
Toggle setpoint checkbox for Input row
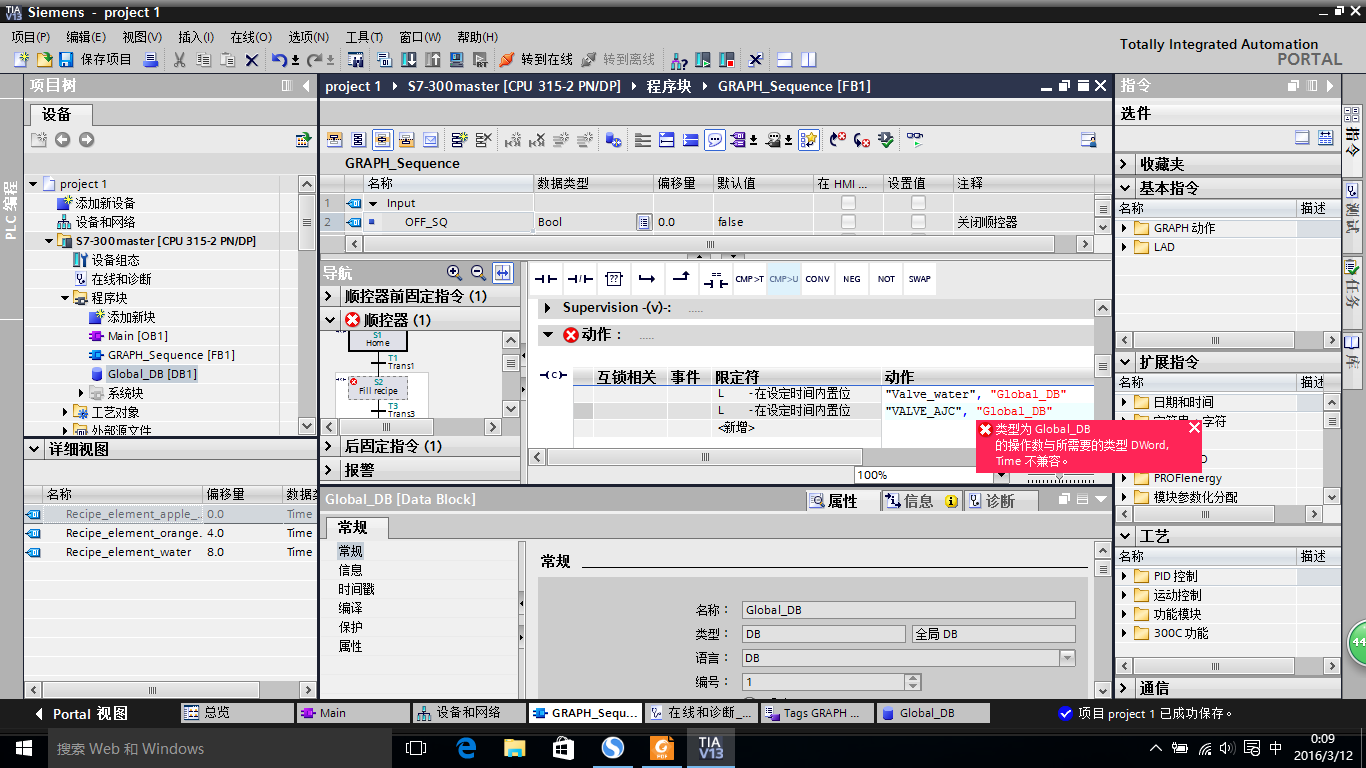[918, 203]
